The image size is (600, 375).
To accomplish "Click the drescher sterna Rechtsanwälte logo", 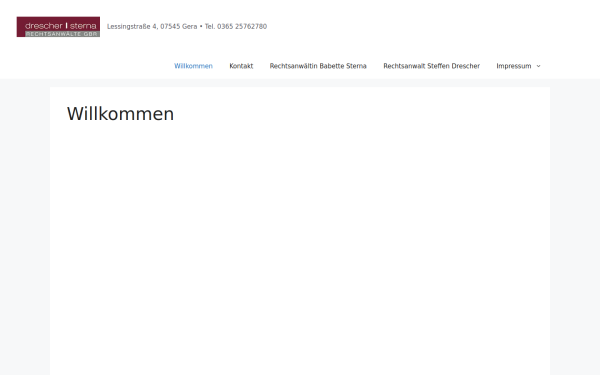I will pos(58,27).
